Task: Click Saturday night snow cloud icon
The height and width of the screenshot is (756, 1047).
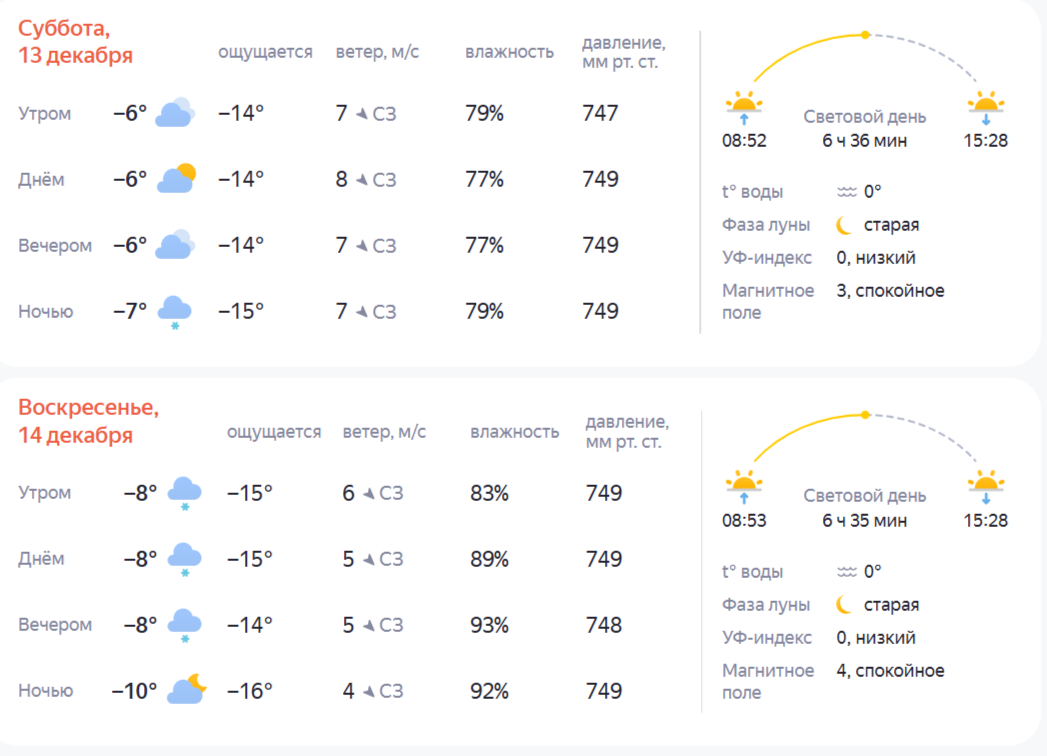Action: point(174,312)
